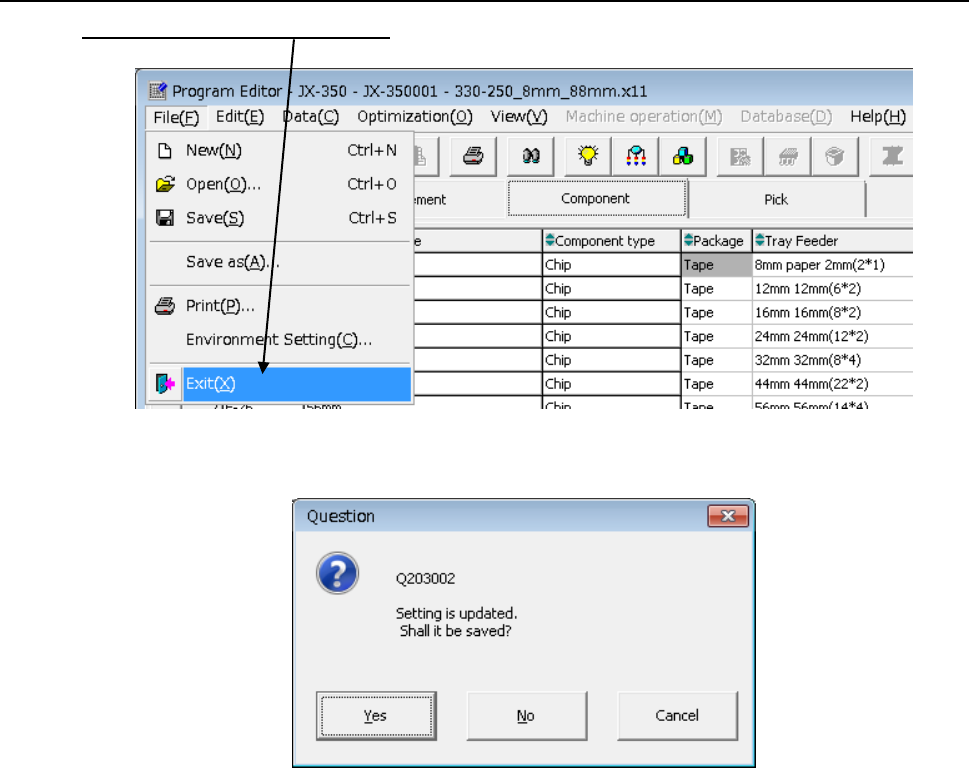Screen dimensions: 969x768
Task: Sort by the Package column header
Action: (x=716, y=241)
